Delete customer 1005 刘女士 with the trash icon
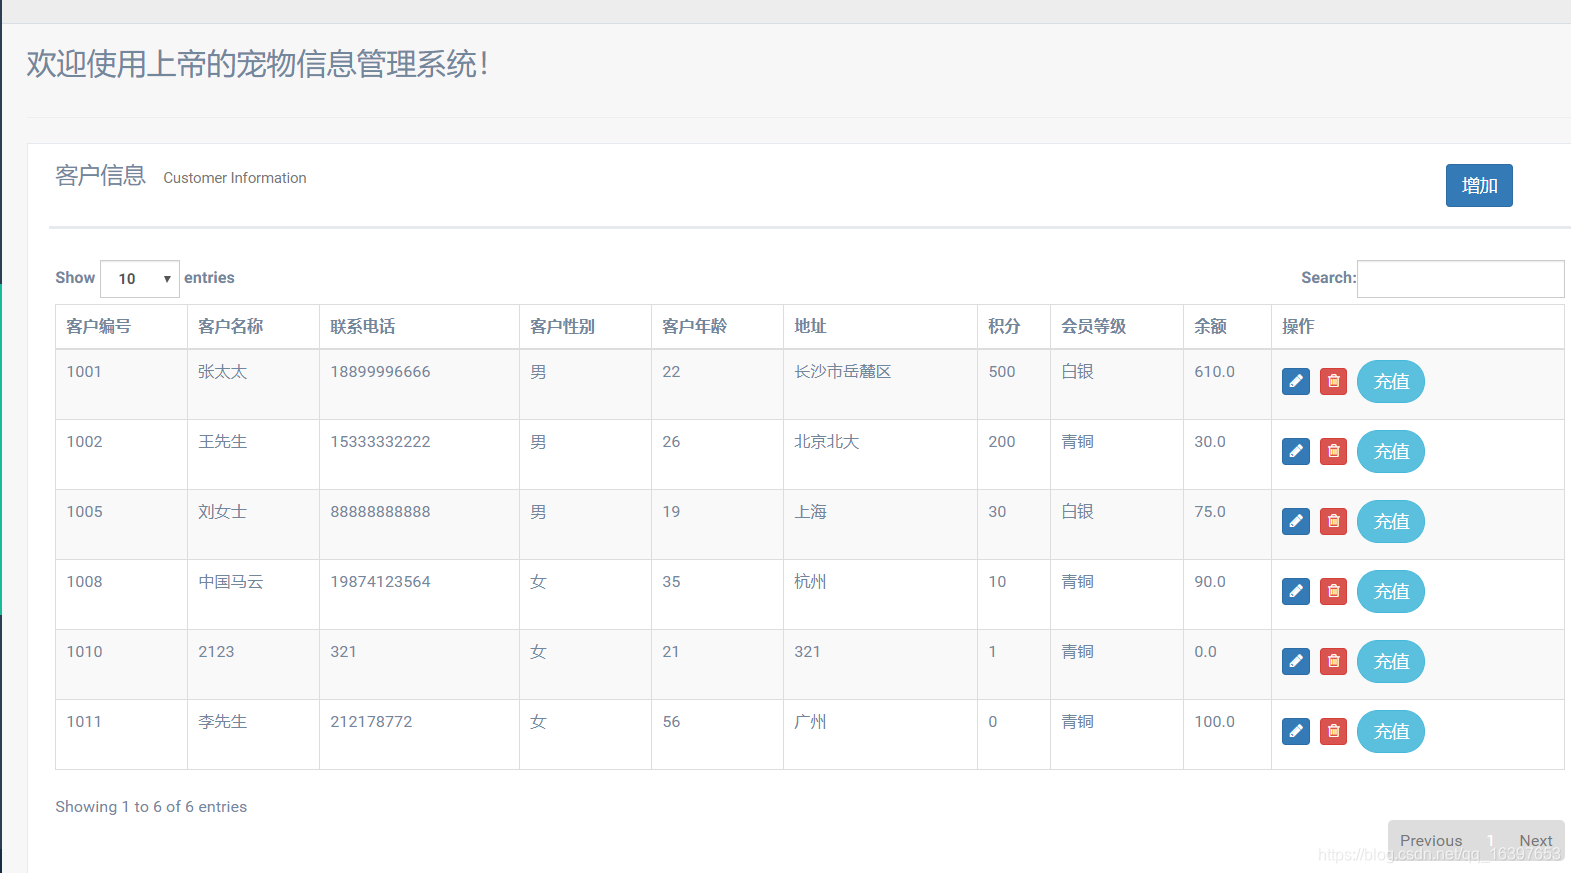Screen dimensions: 1571x873 pyautogui.click(x=1333, y=521)
